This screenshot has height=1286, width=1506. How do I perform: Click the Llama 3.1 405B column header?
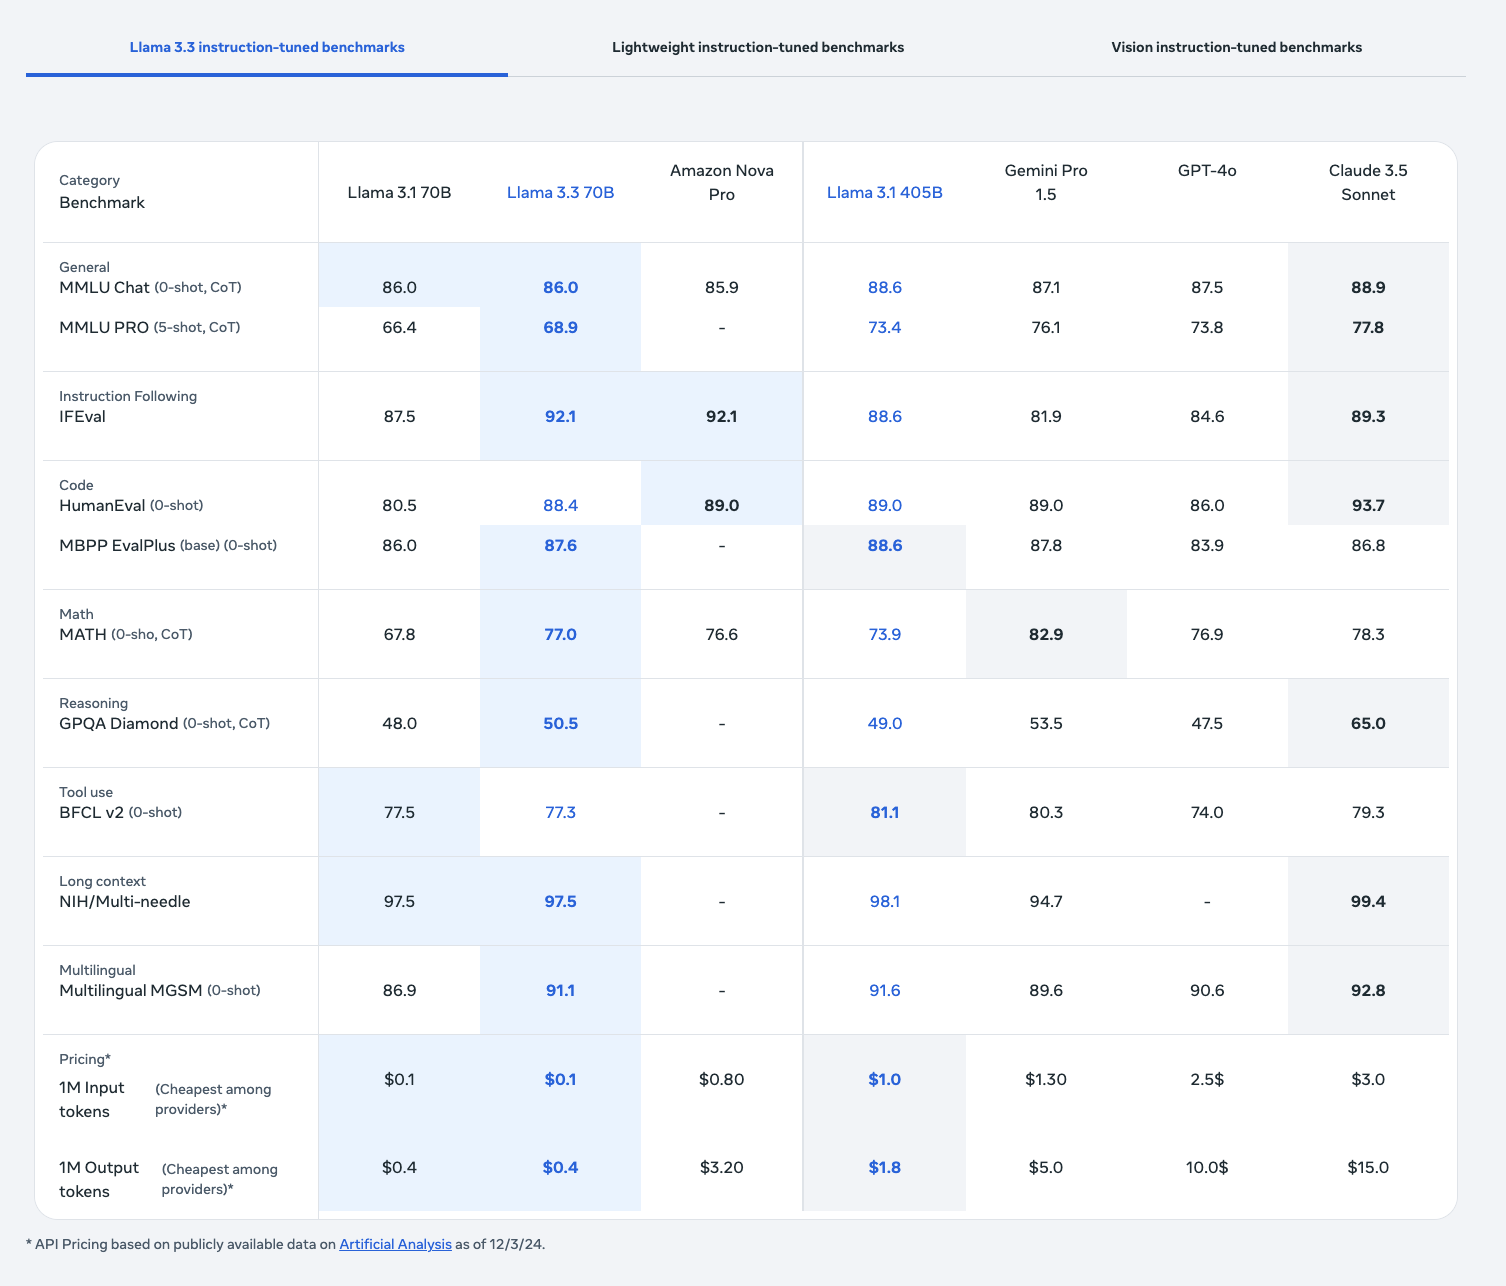point(884,192)
